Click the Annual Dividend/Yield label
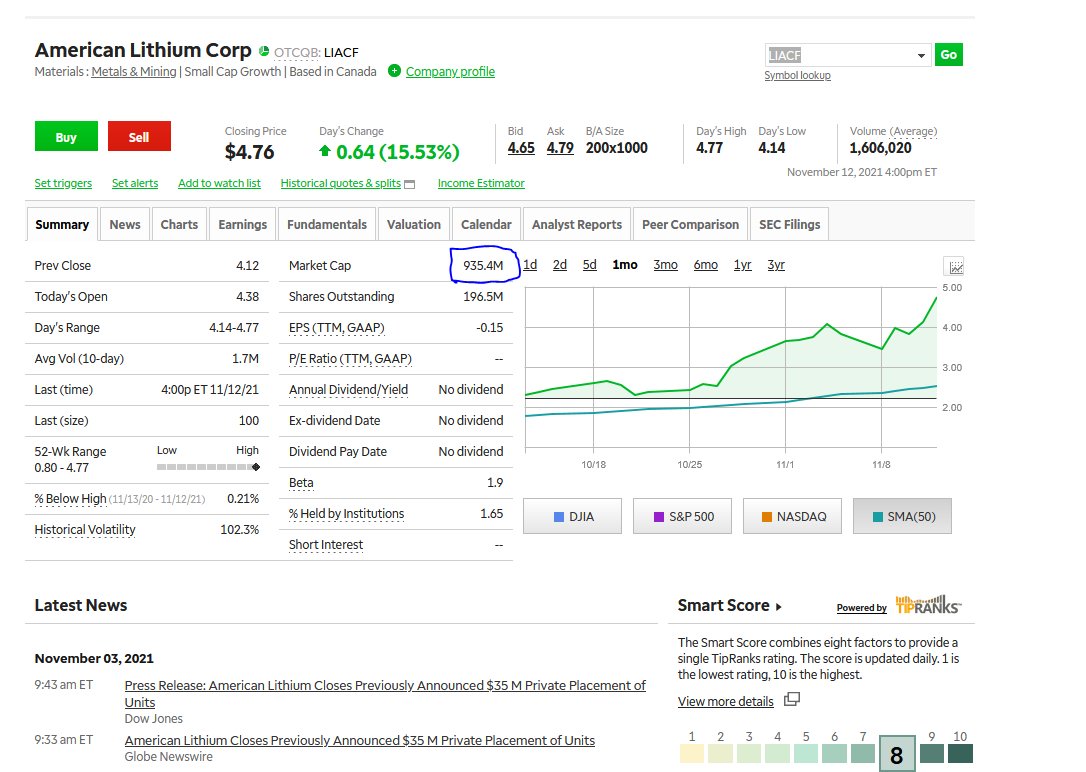1086x772 pixels. (x=348, y=390)
